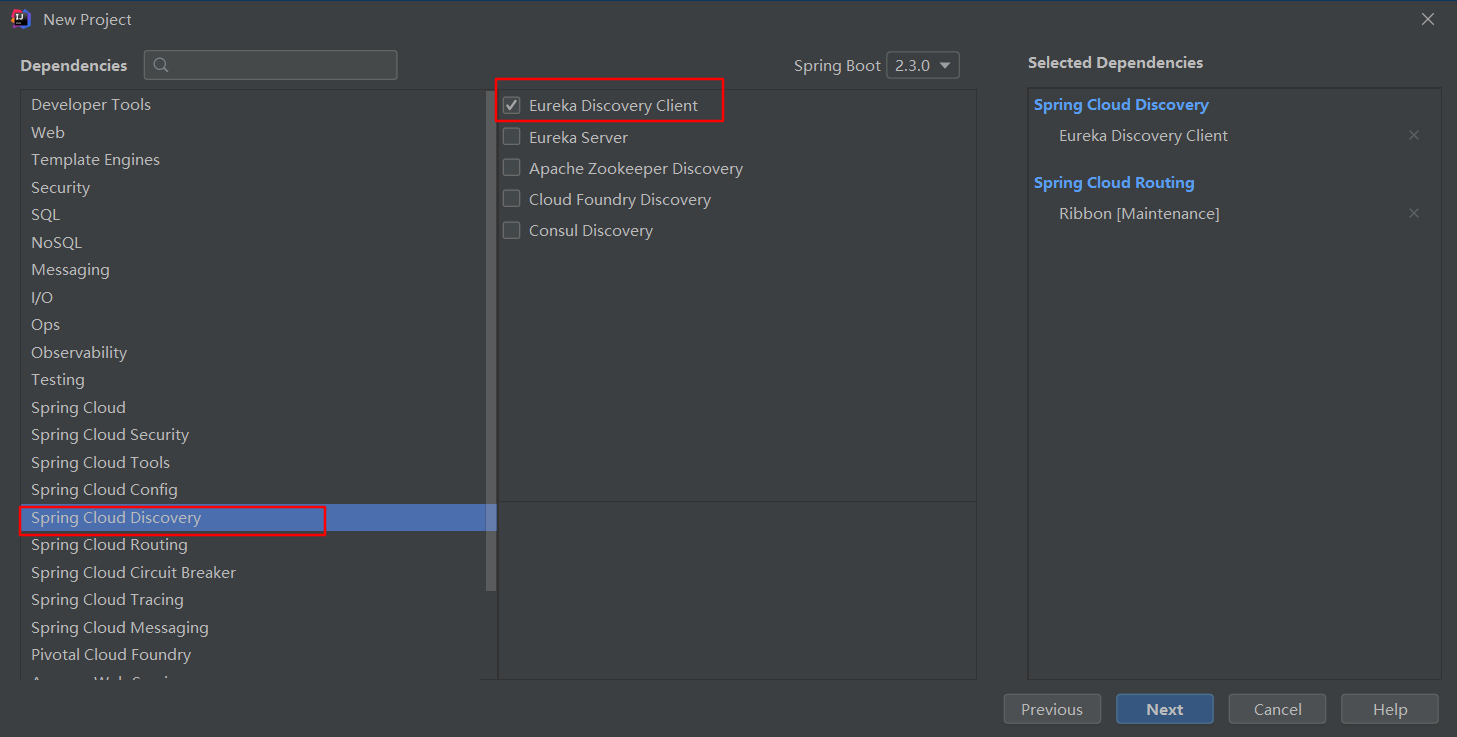1457x737 pixels.
Task: Focus the dependencies search field
Action: point(271,65)
